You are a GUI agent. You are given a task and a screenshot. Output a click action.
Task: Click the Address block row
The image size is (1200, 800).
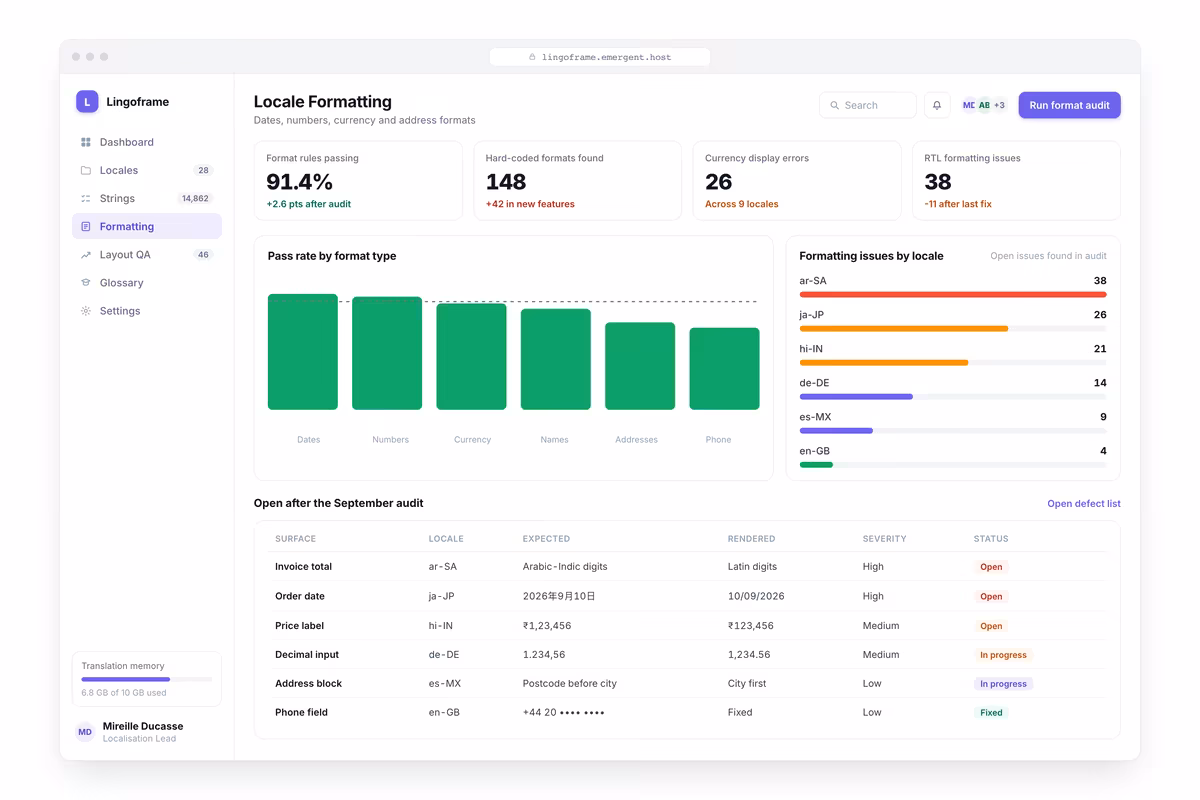[x=687, y=684]
